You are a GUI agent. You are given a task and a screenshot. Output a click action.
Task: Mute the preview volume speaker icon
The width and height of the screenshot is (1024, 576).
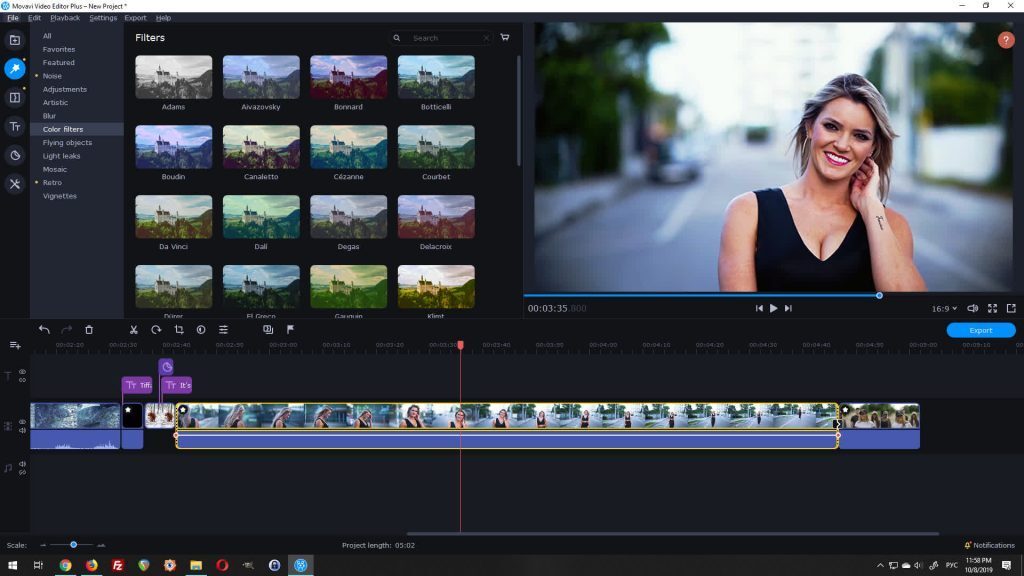point(972,309)
